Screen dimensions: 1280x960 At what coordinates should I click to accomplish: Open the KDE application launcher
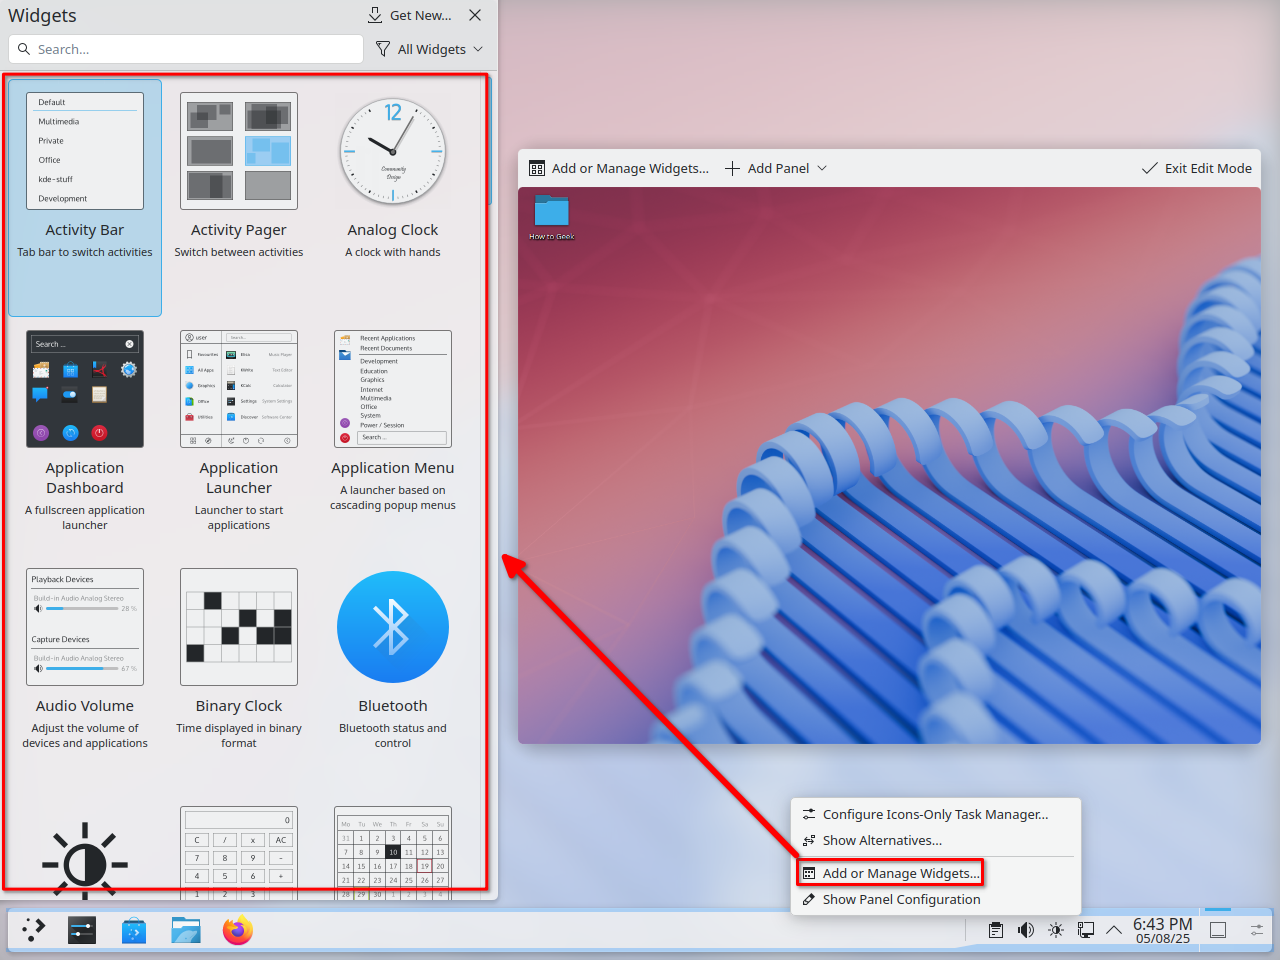[x=34, y=930]
